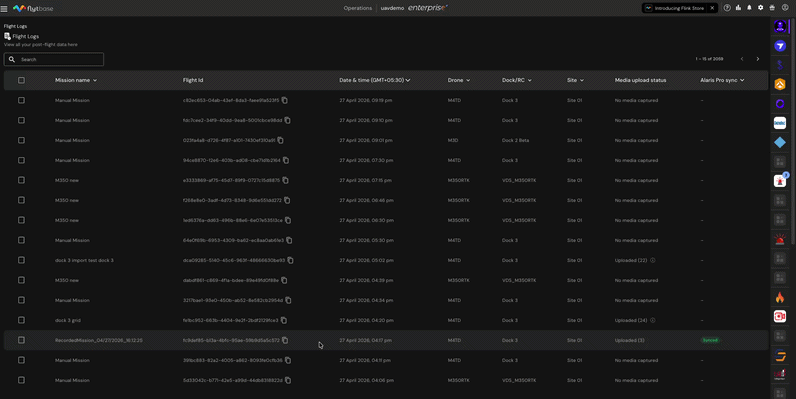Select the 09:19 pm Manual Mission row checkbox
This screenshot has width=796, height=399.
coord(21,101)
